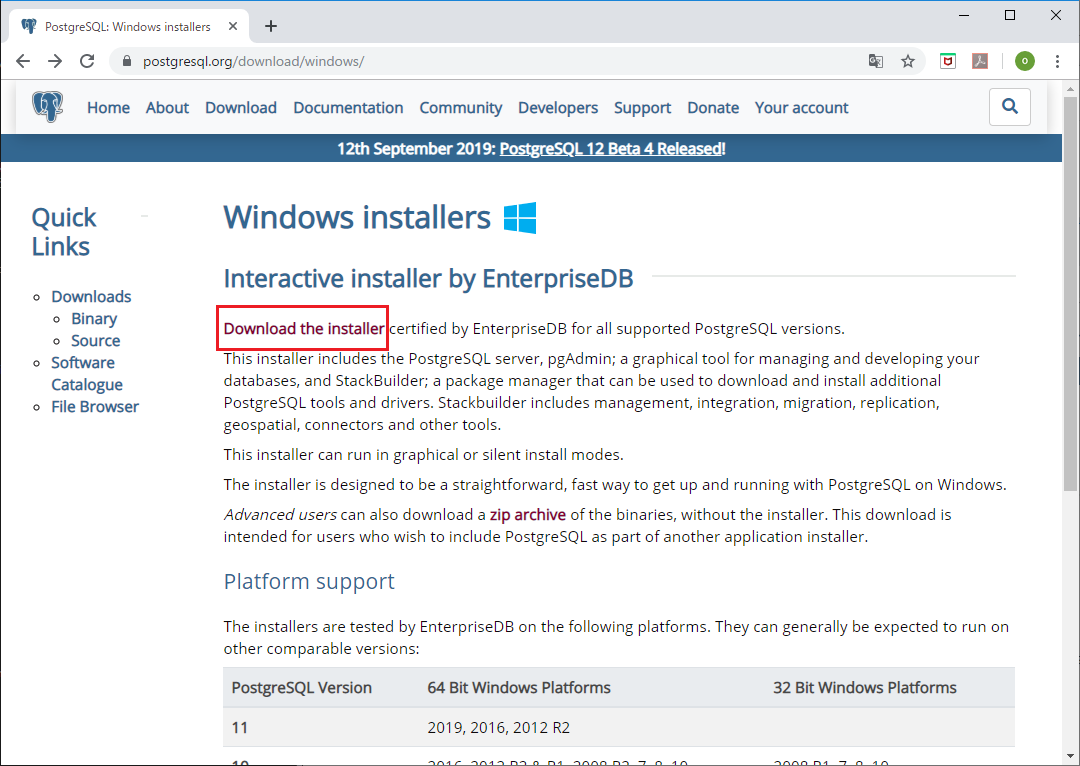The height and width of the screenshot is (766, 1080).
Task: Open the Chrome three-dot menu
Action: pos(1057,61)
